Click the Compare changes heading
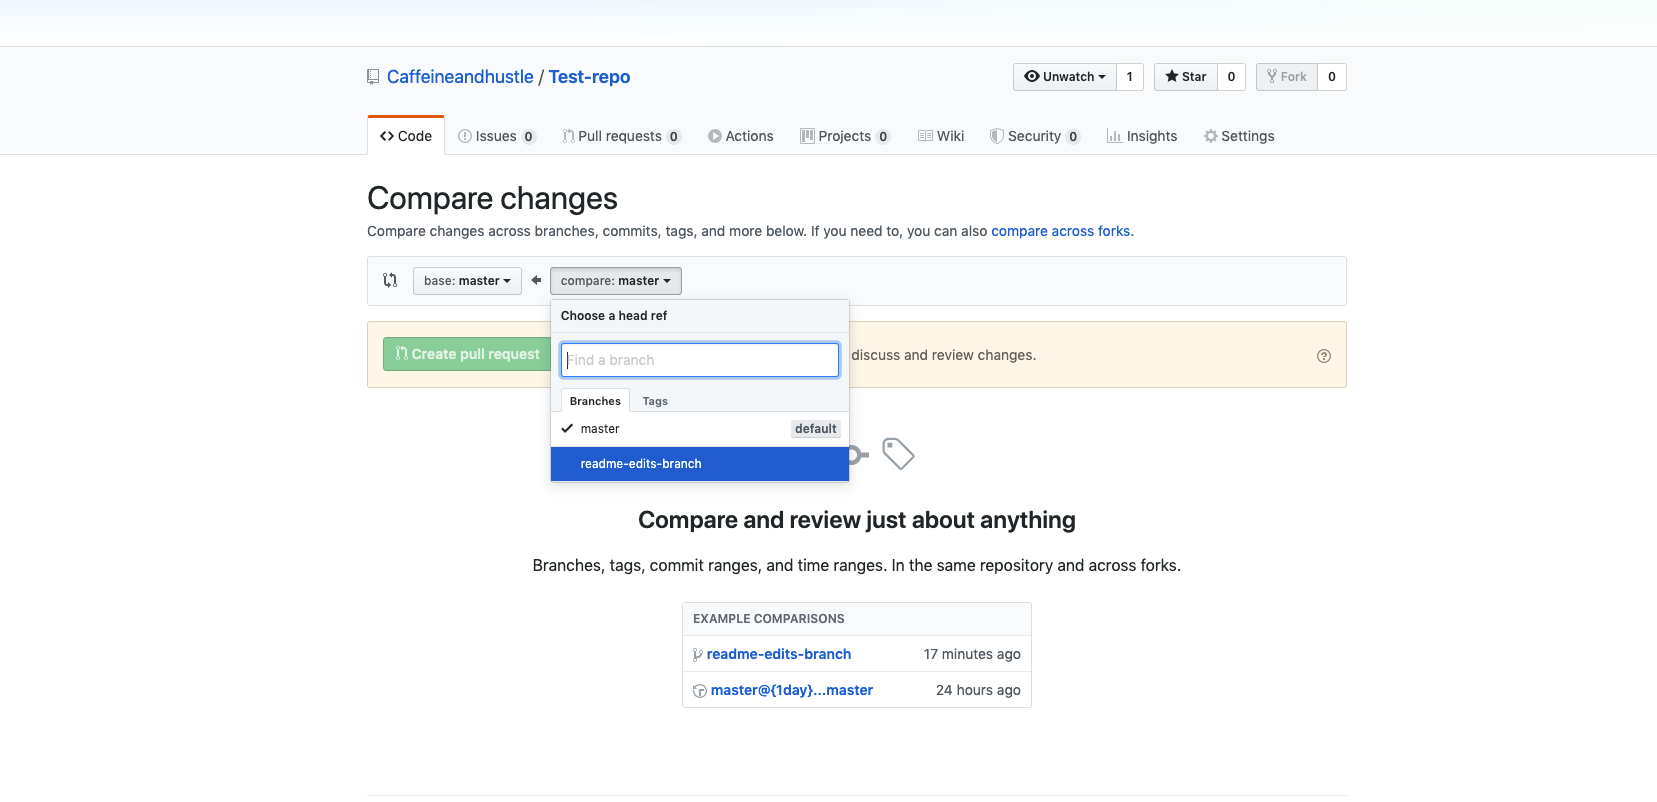Screen dimensions: 1657x802 tap(492, 198)
